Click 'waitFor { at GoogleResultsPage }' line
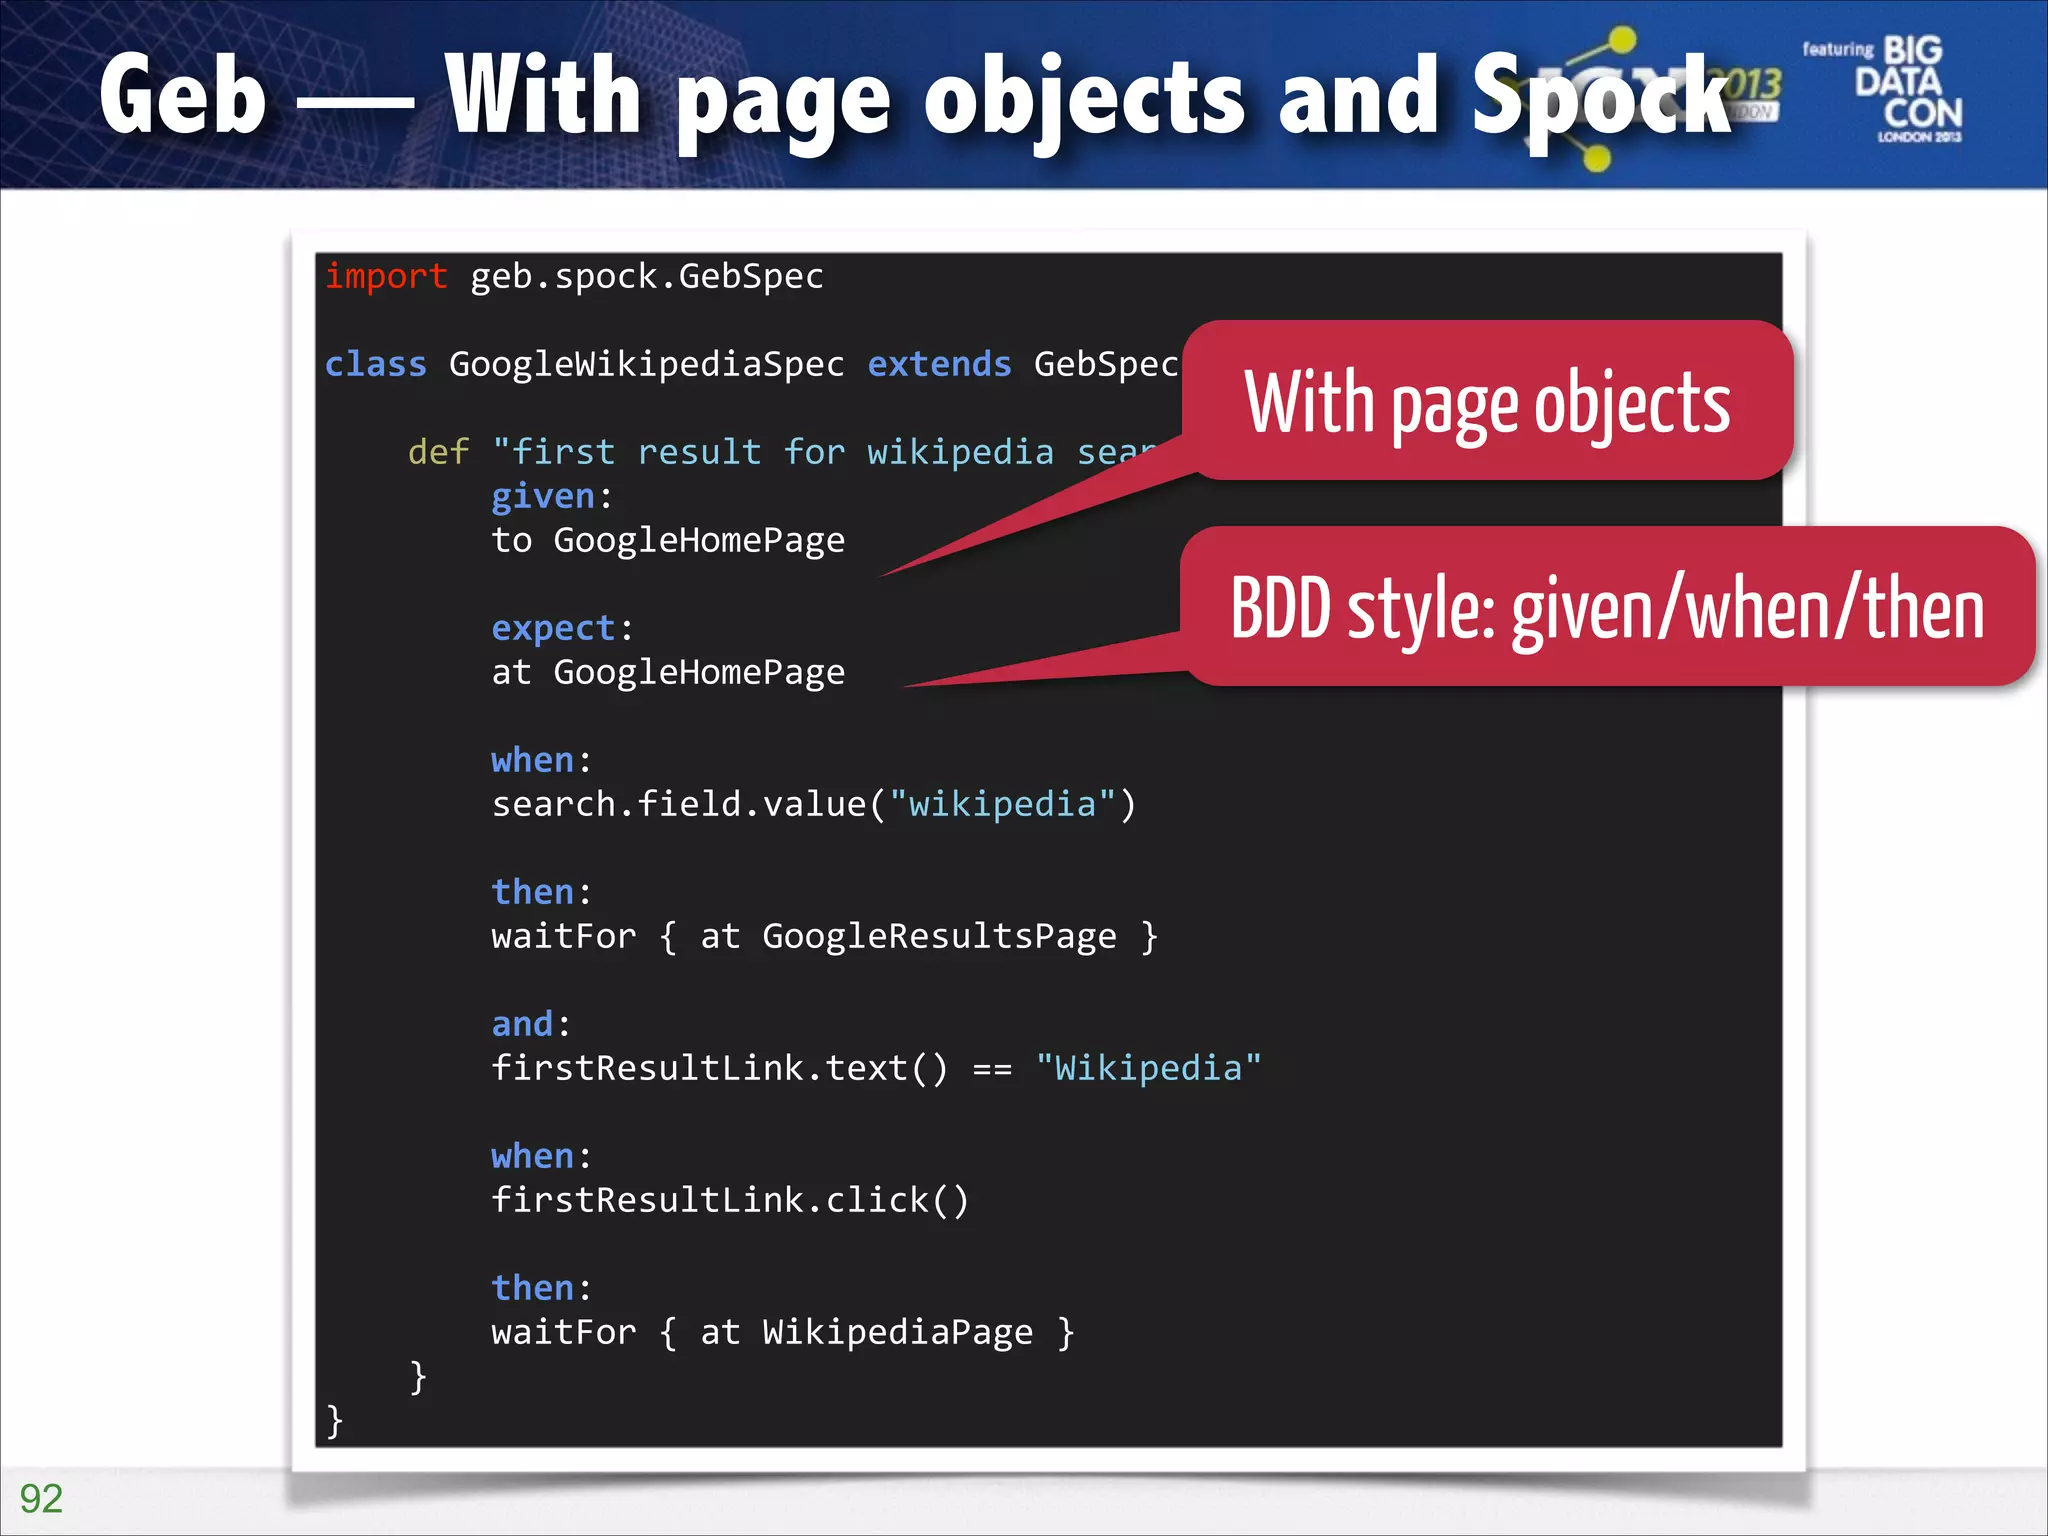The image size is (2048, 1536). [x=825, y=937]
